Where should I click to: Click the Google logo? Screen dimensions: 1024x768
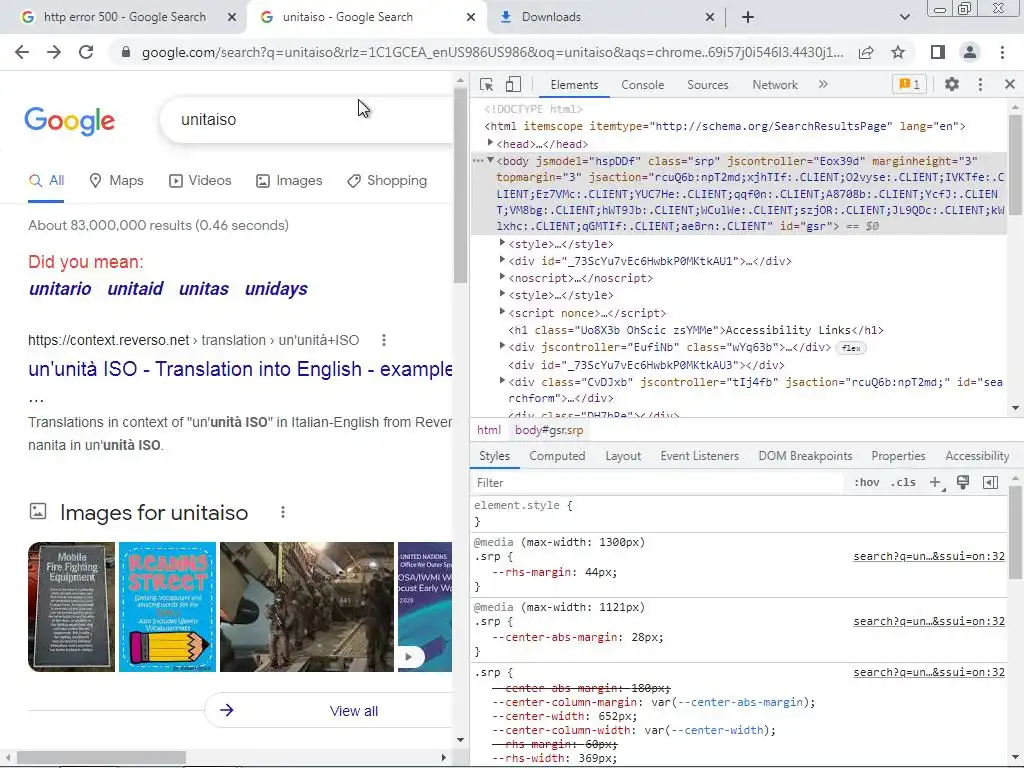tap(70, 121)
